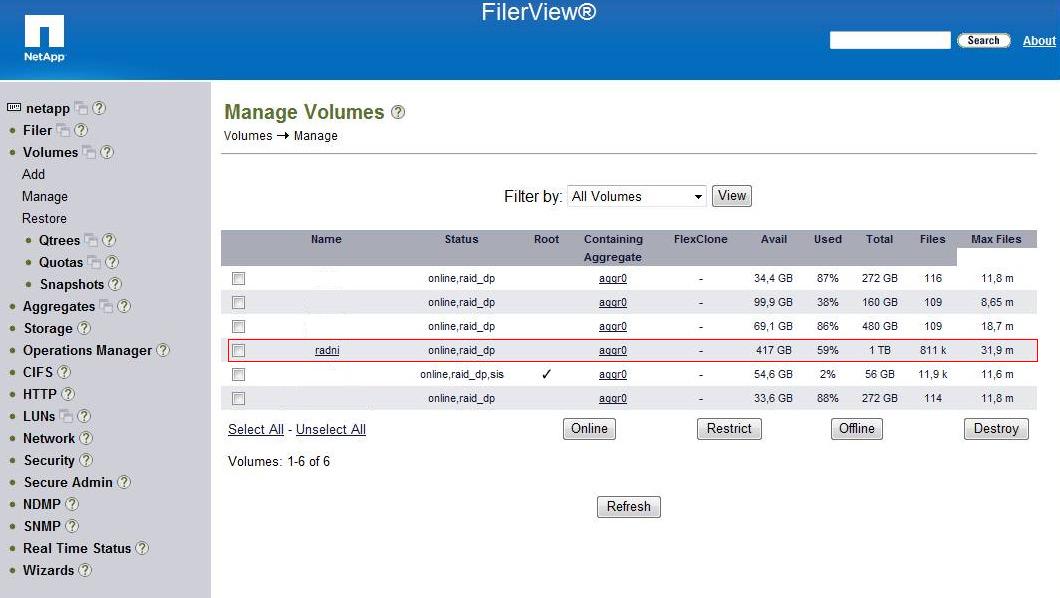Expand the CIFS menu section
The width and height of the screenshot is (1060, 598).
click(x=38, y=372)
